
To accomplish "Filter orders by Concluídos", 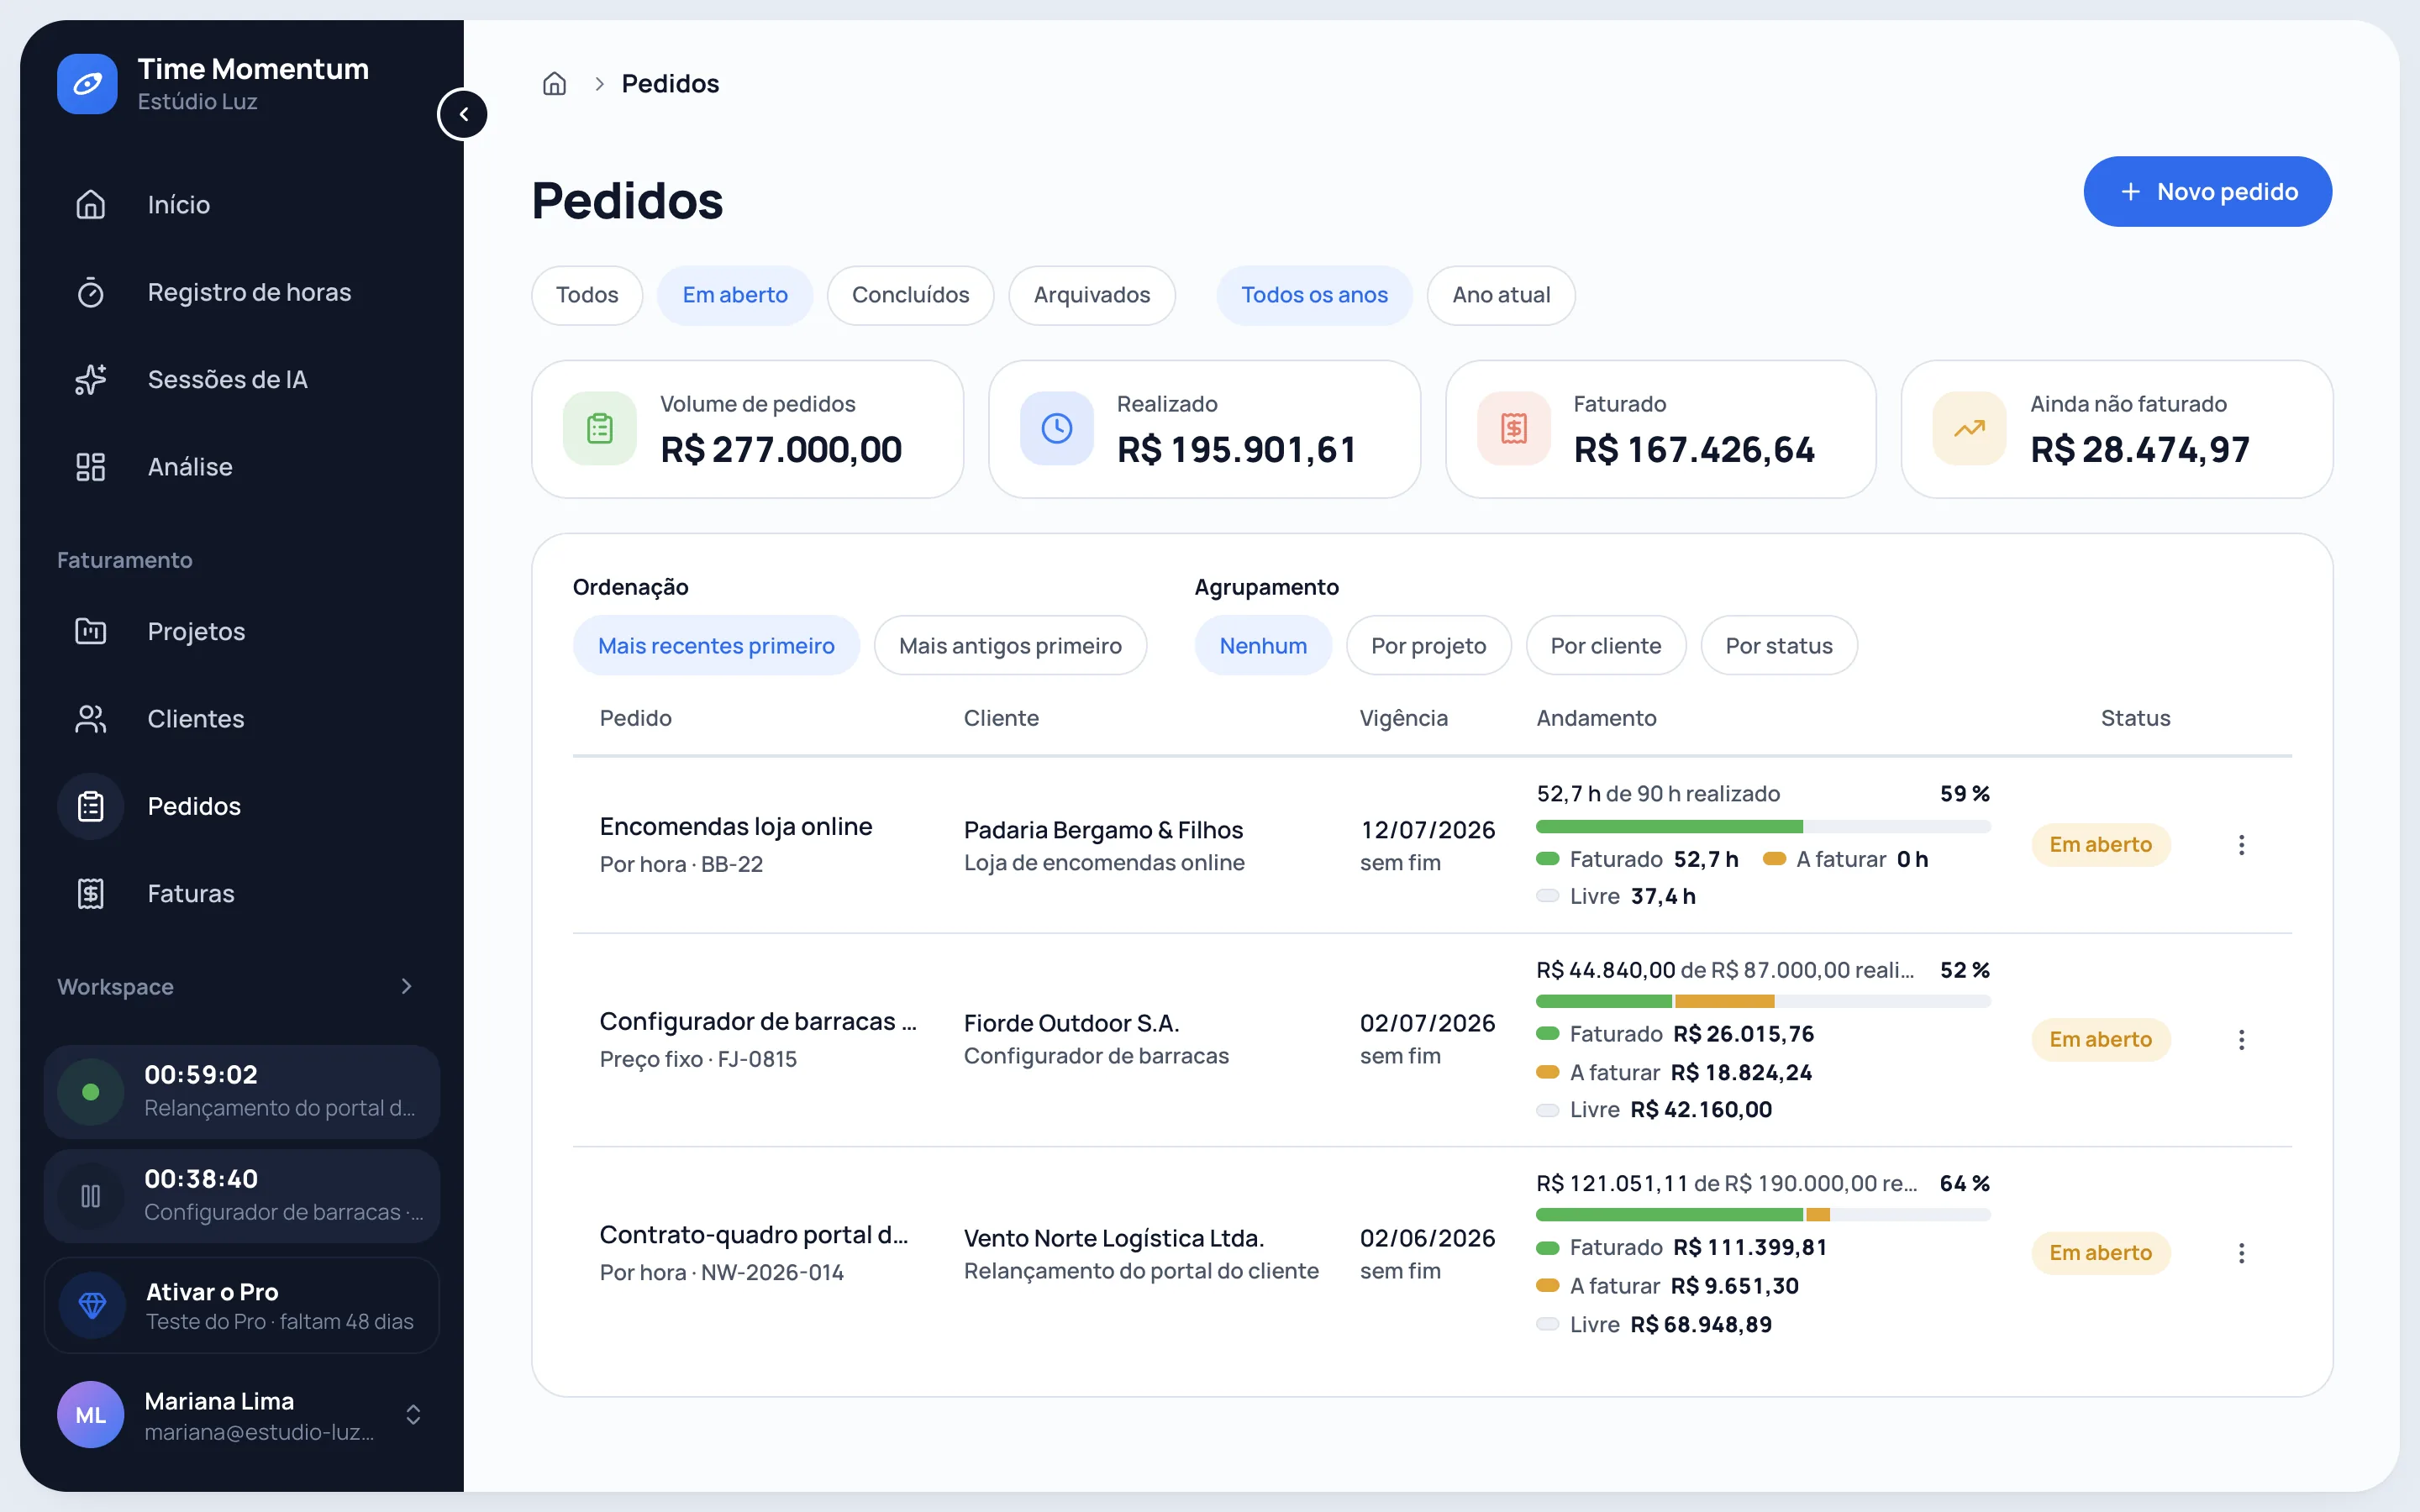I will click(x=910, y=295).
